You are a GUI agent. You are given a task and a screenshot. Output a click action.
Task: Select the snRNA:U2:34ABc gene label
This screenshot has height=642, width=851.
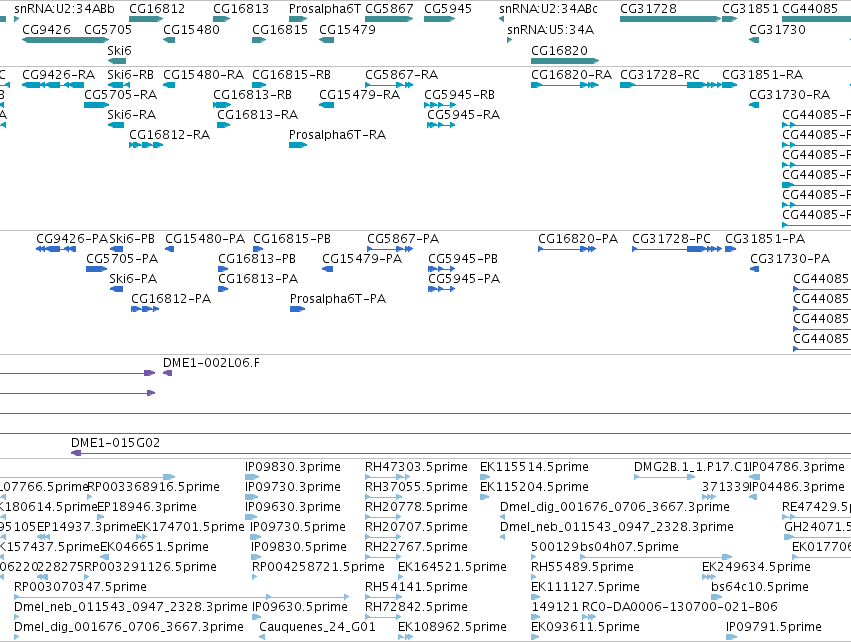(548, 9)
